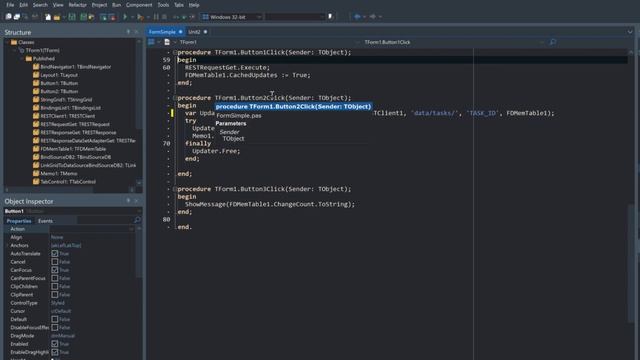Click the Back navigation arrow icon
The height and width of the screenshot is (360, 640).
[358, 17]
